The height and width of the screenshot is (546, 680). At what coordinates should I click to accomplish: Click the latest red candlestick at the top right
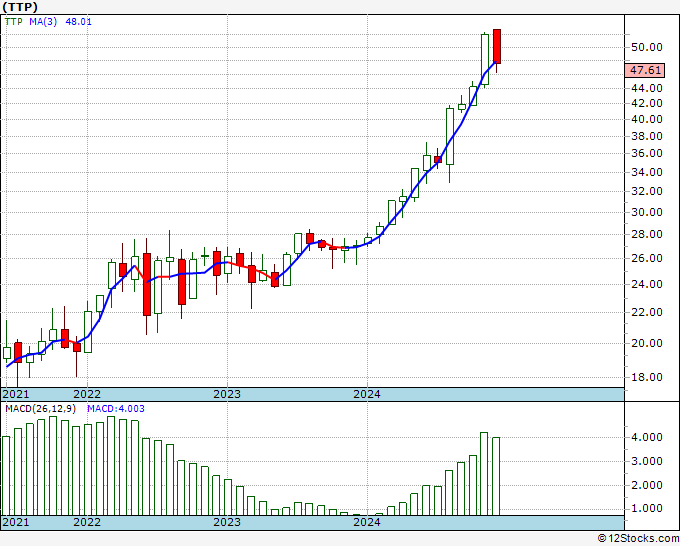pyautogui.click(x=496, y=47)
